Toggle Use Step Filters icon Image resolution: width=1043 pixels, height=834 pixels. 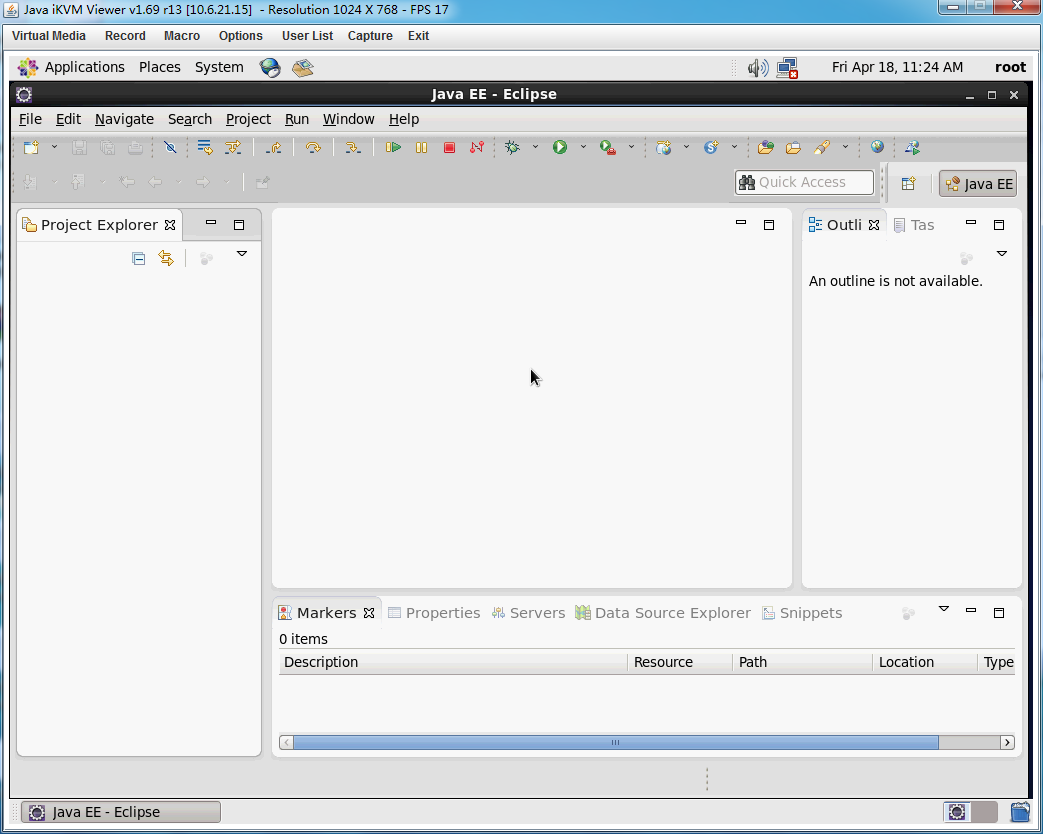pyautogui.click(x=233, y=148)
